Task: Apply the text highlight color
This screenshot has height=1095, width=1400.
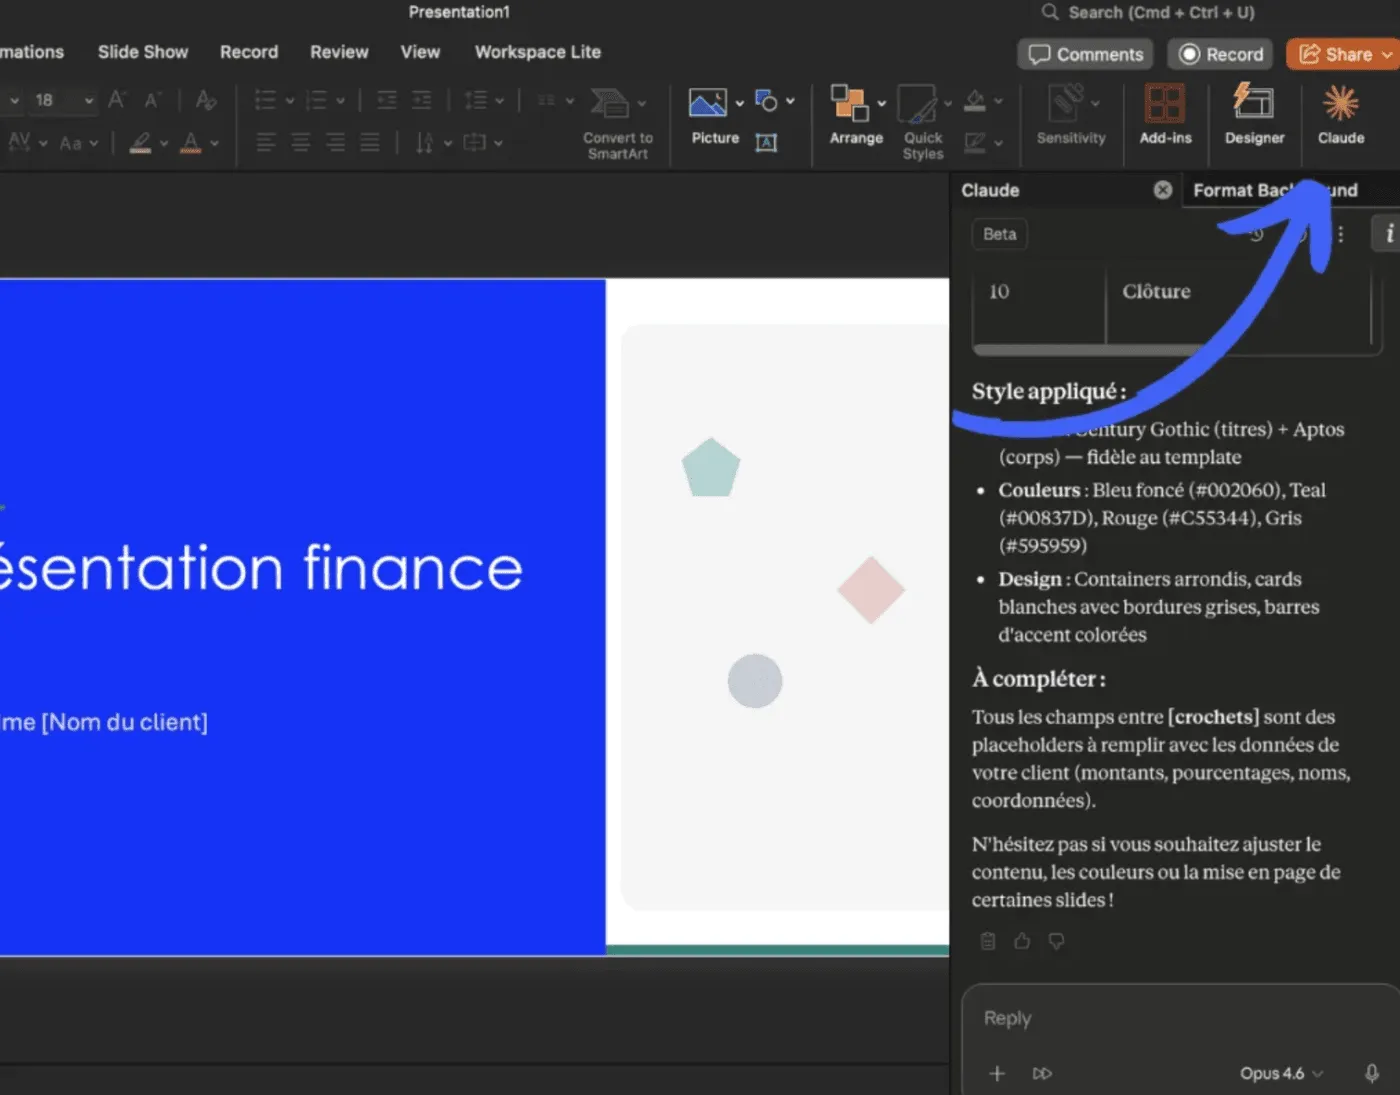Action: coord(141,143)
